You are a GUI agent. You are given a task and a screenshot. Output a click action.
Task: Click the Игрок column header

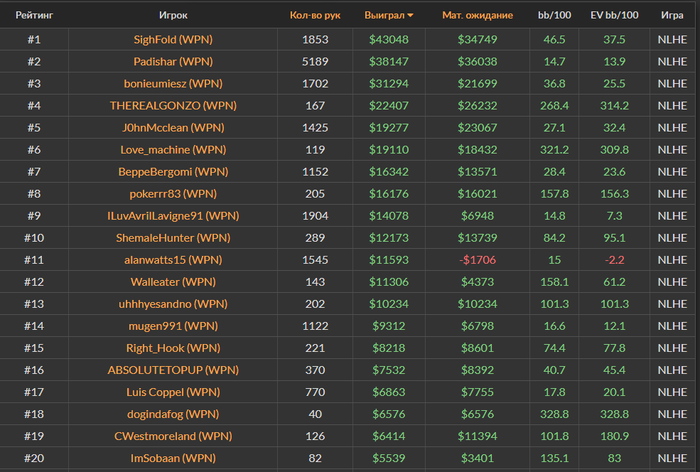pyautogui.click(x=173, y=15)
